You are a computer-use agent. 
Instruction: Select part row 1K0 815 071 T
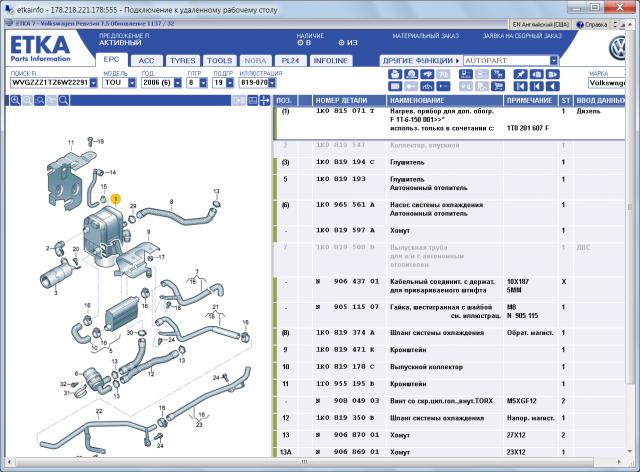pyautogui.click(x=449, y=123)
